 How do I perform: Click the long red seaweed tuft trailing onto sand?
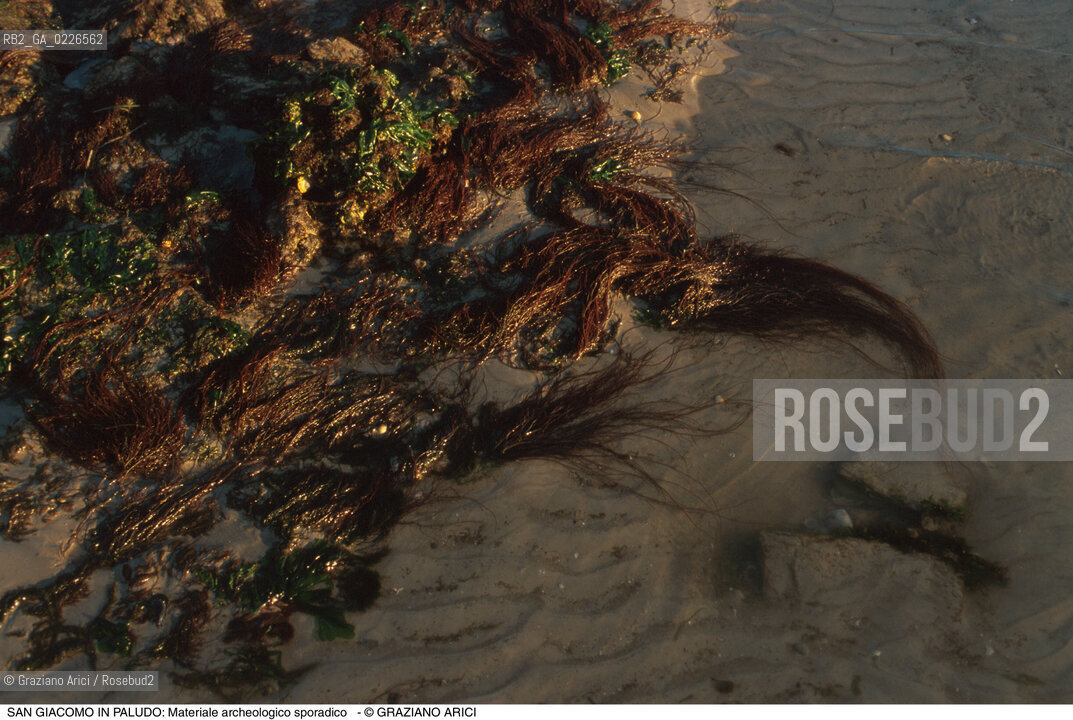pos(820,300)
